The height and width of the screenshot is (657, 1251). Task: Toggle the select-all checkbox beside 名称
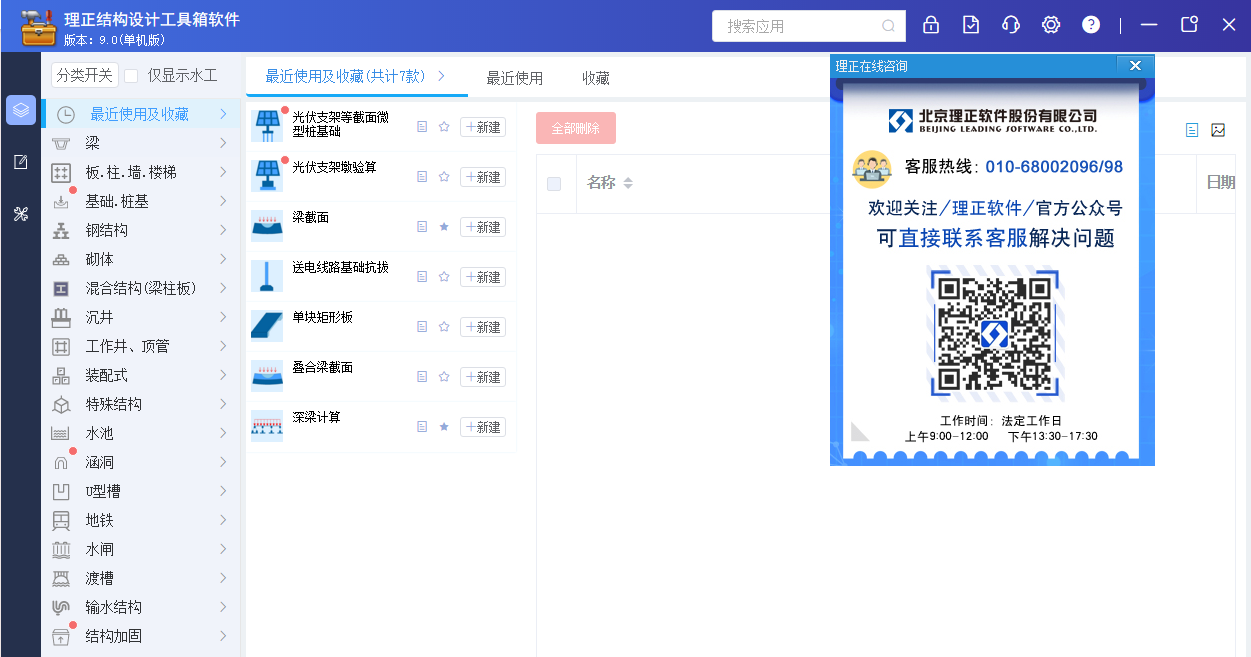(554, 183)
